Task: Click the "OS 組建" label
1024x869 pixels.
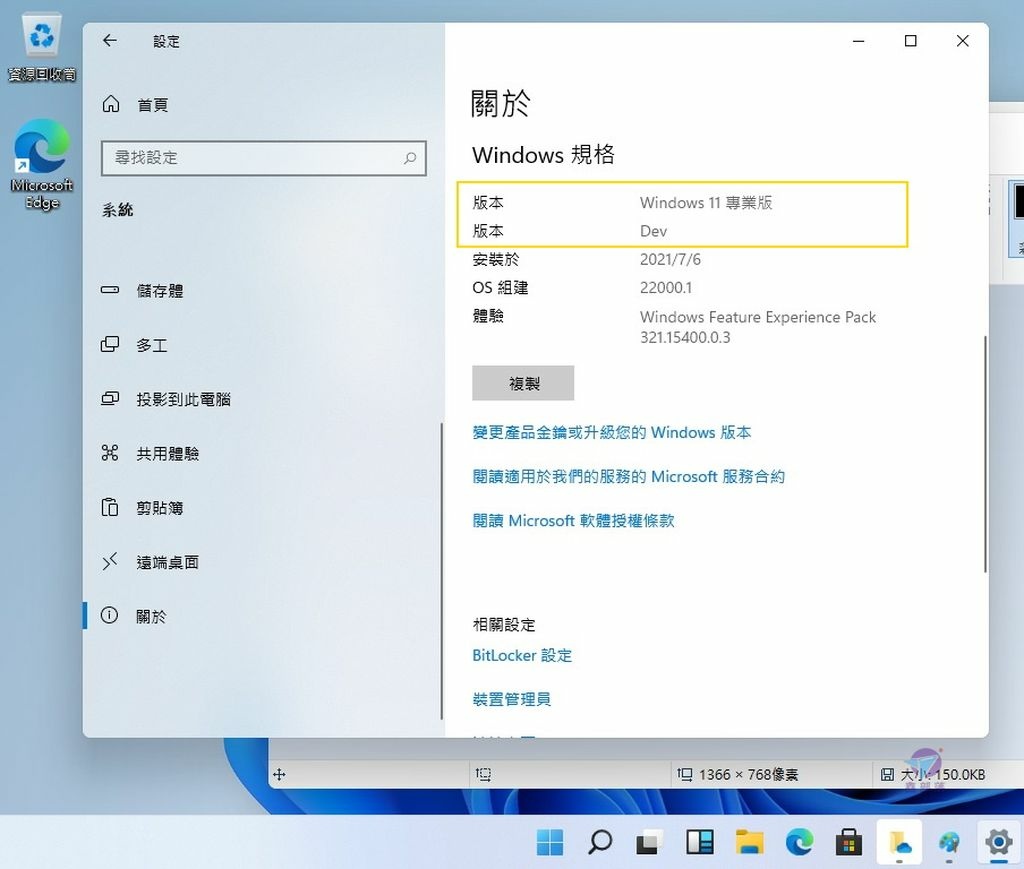Action: tap(500, 287)
